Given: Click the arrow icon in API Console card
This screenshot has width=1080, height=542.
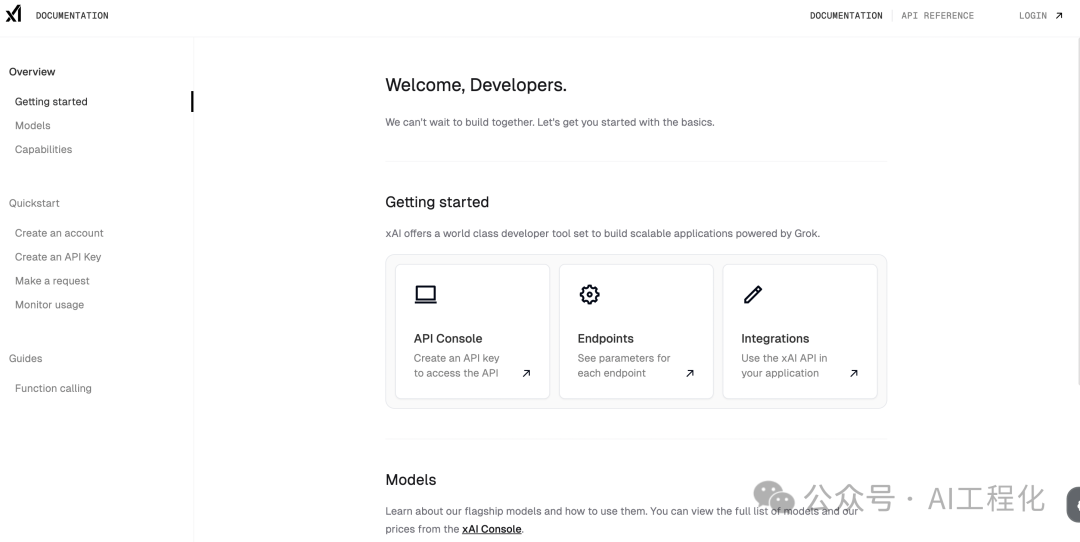Looking at the screenshot, I should pyautogui.click(x=526, y=373).
